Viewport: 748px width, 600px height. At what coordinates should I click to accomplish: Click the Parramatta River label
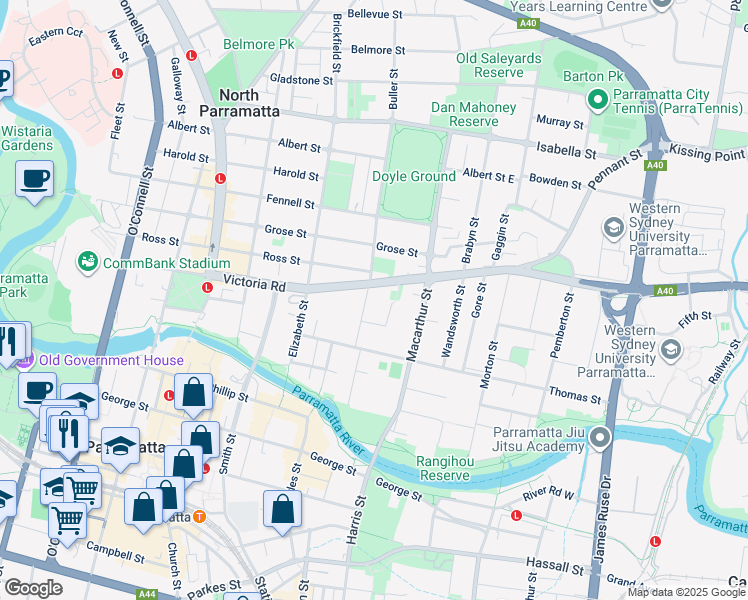[329, 421]
